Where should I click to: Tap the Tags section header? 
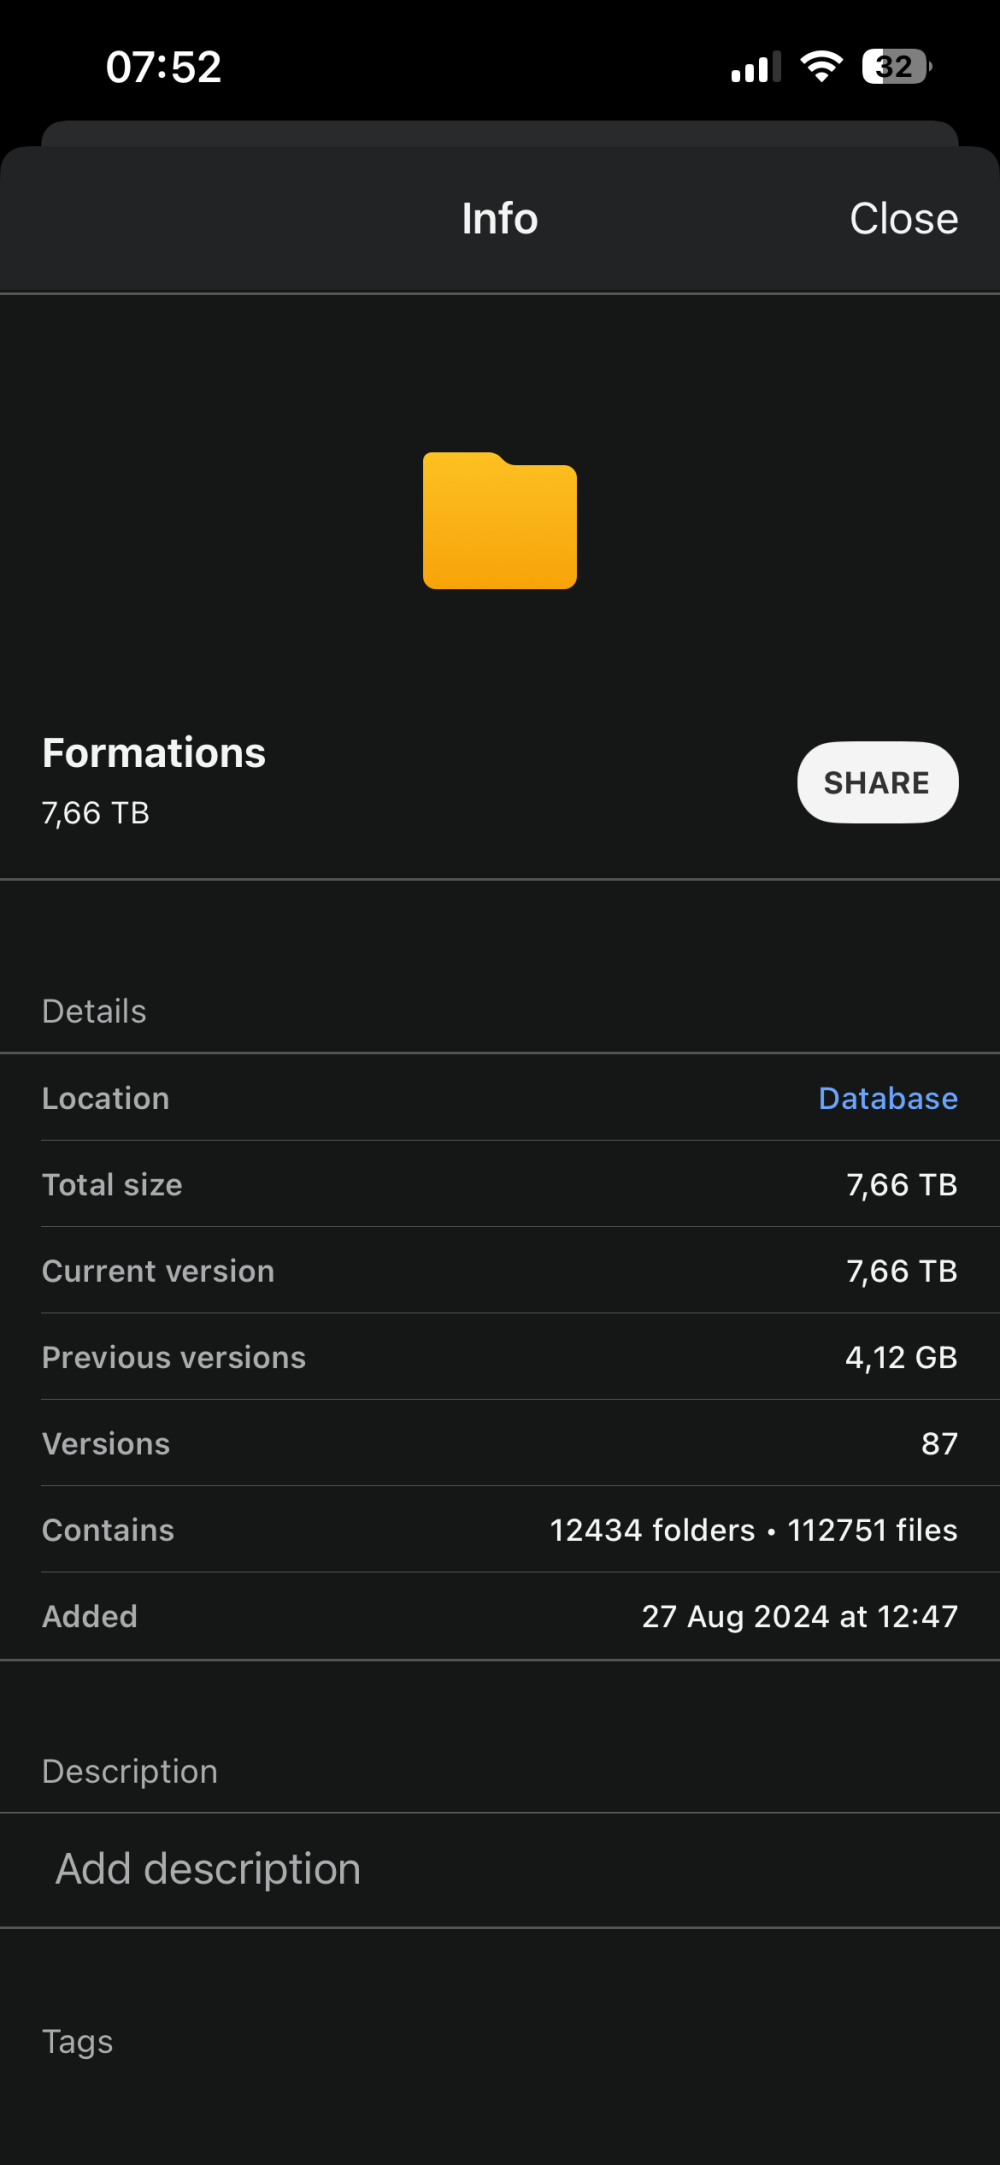point(78,2041)
